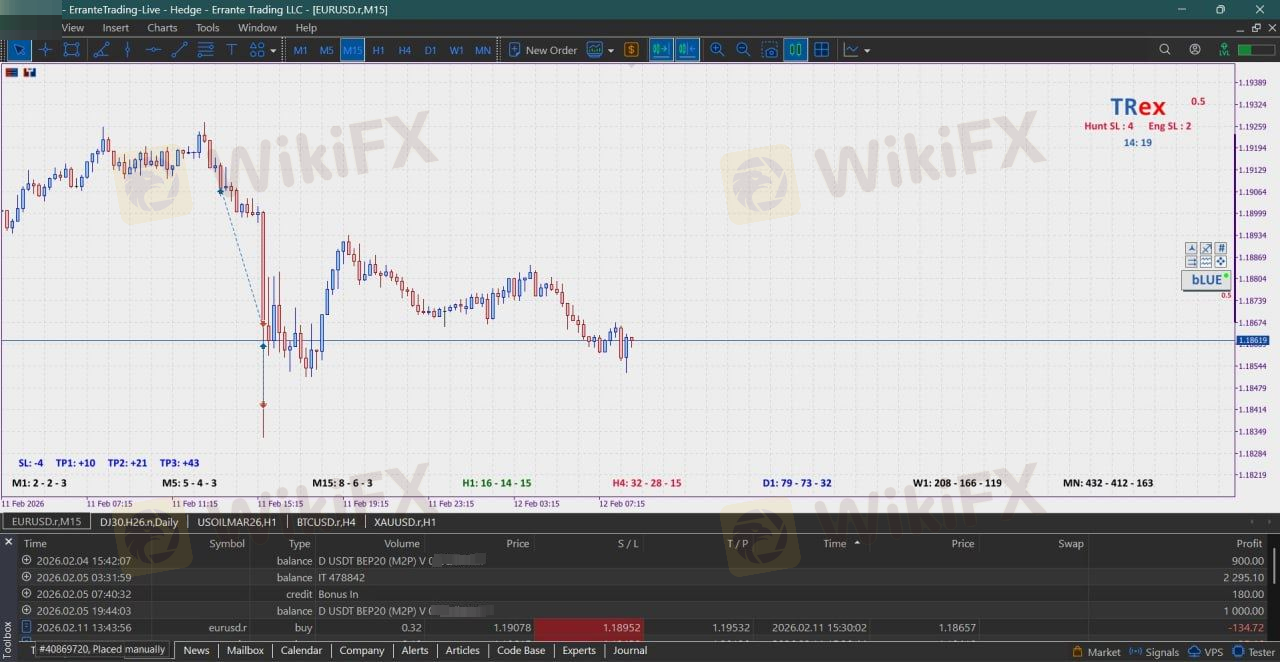Viewport: 1280px width, 662px height.
Task: Open the user account profile icon
Action: pyautogui.click(x=1195, y=50)
